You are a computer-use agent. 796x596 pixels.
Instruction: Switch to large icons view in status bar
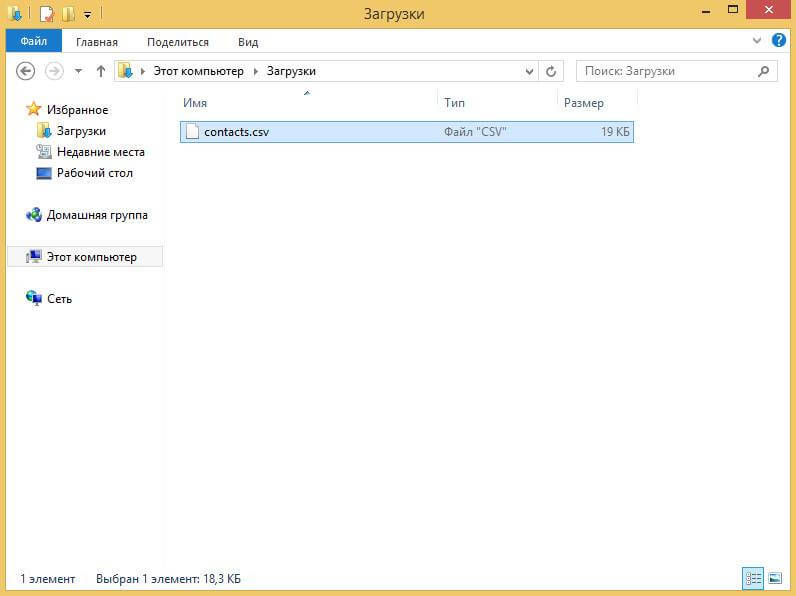[775, 578]
